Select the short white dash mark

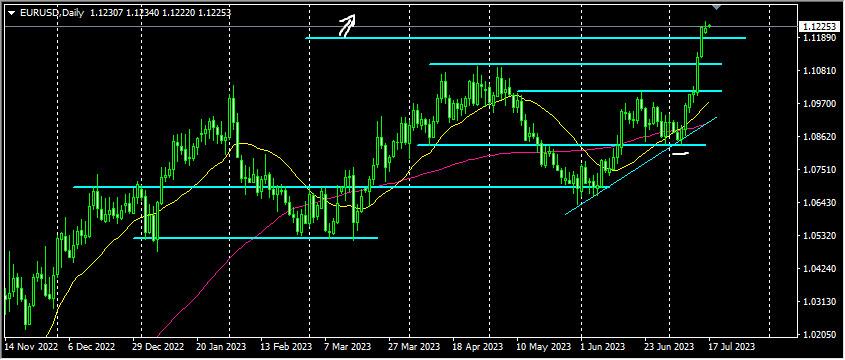[x=681, y=154]
